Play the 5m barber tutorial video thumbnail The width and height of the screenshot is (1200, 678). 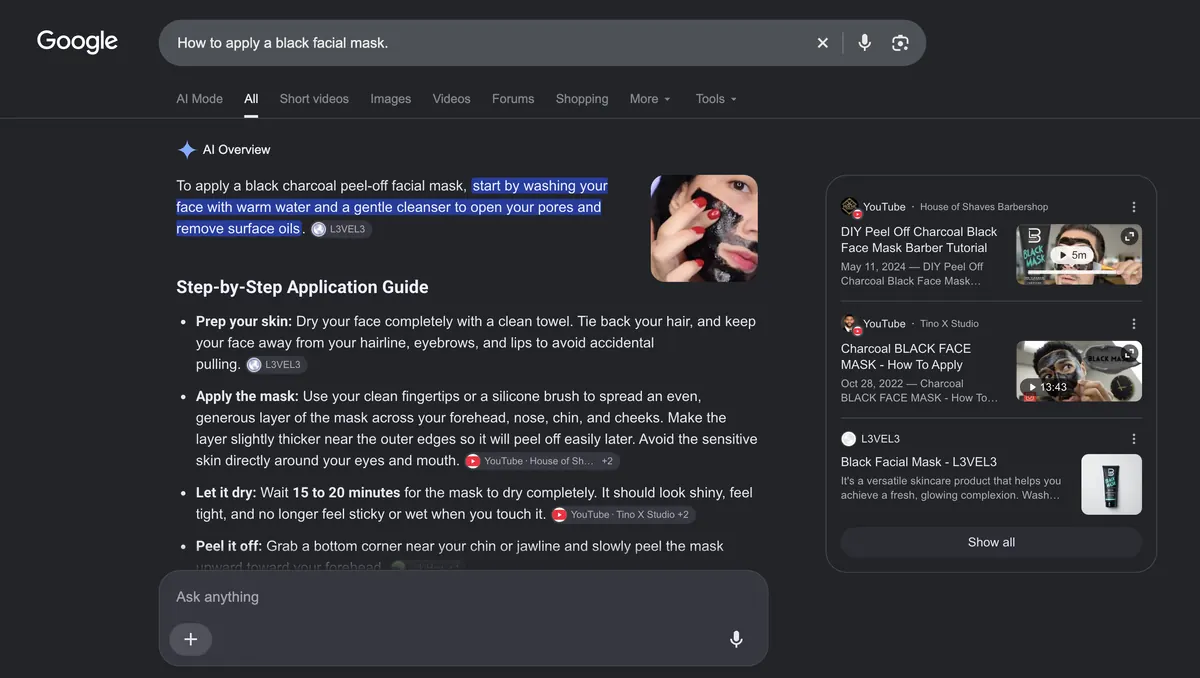(x=1079, y=254)
